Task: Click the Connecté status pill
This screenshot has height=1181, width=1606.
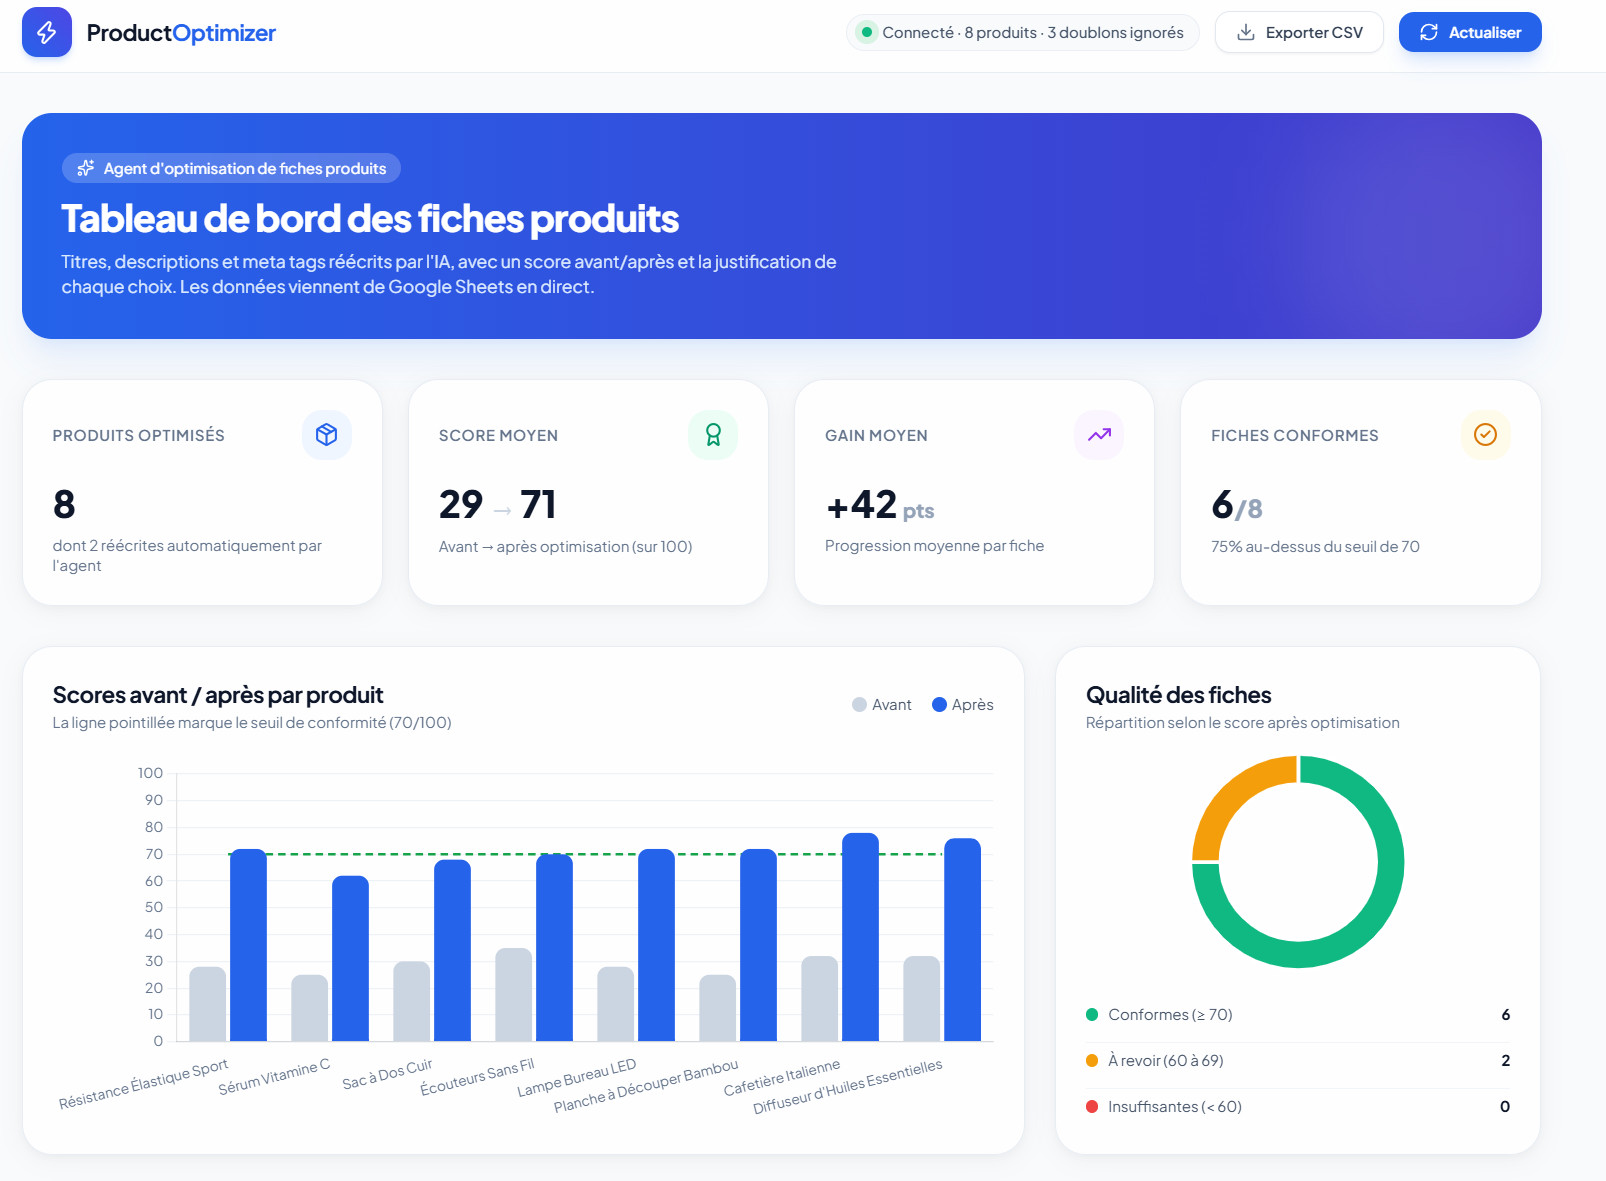Action: (x=1022, y=32)
